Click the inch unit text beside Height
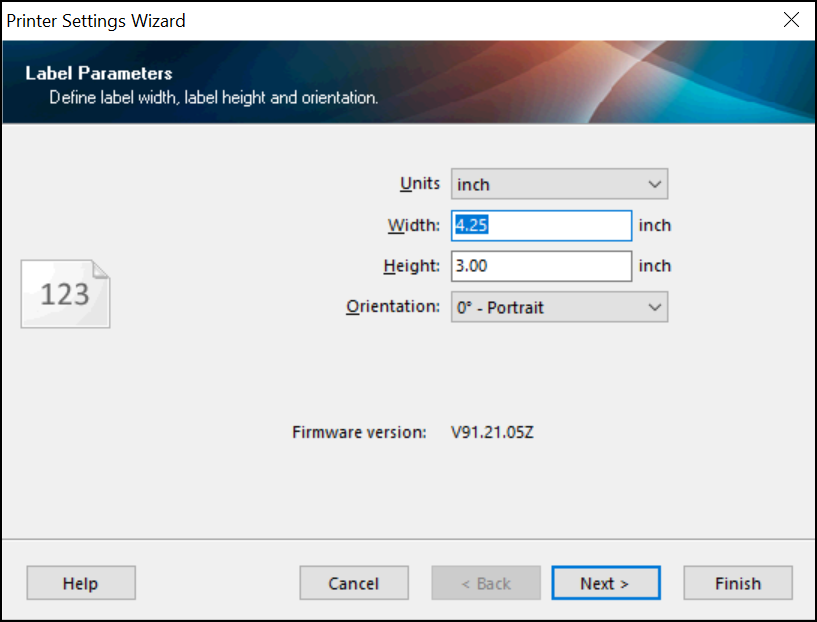This screenshot has width=817, height=622. (x=655, y=267)
